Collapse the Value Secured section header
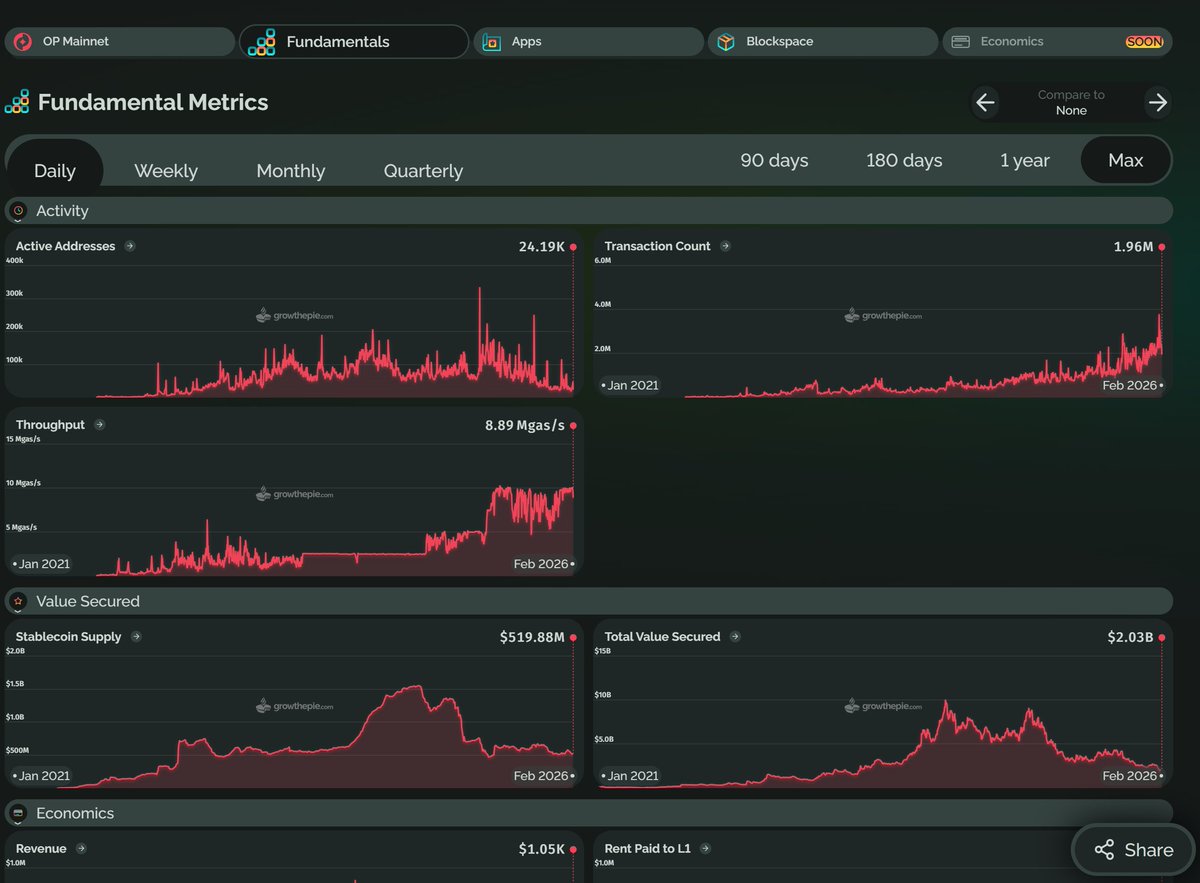 click(x=588, y=601)
